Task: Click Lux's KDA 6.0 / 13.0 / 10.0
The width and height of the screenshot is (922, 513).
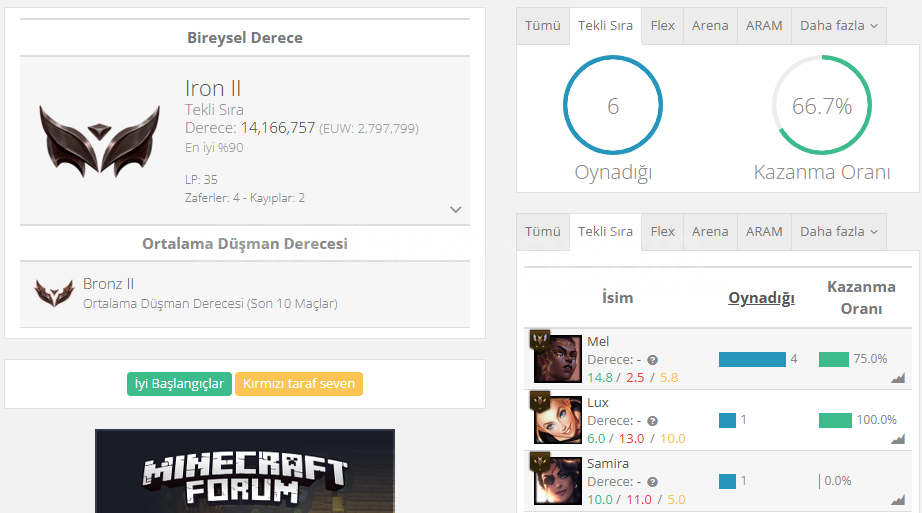Action: coord(636,439)
